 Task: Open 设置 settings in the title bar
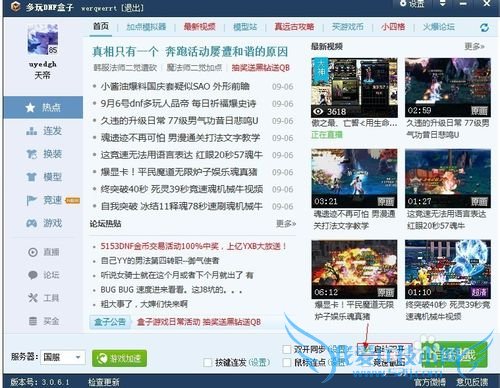pyautogui.click(x=412, y=4)
